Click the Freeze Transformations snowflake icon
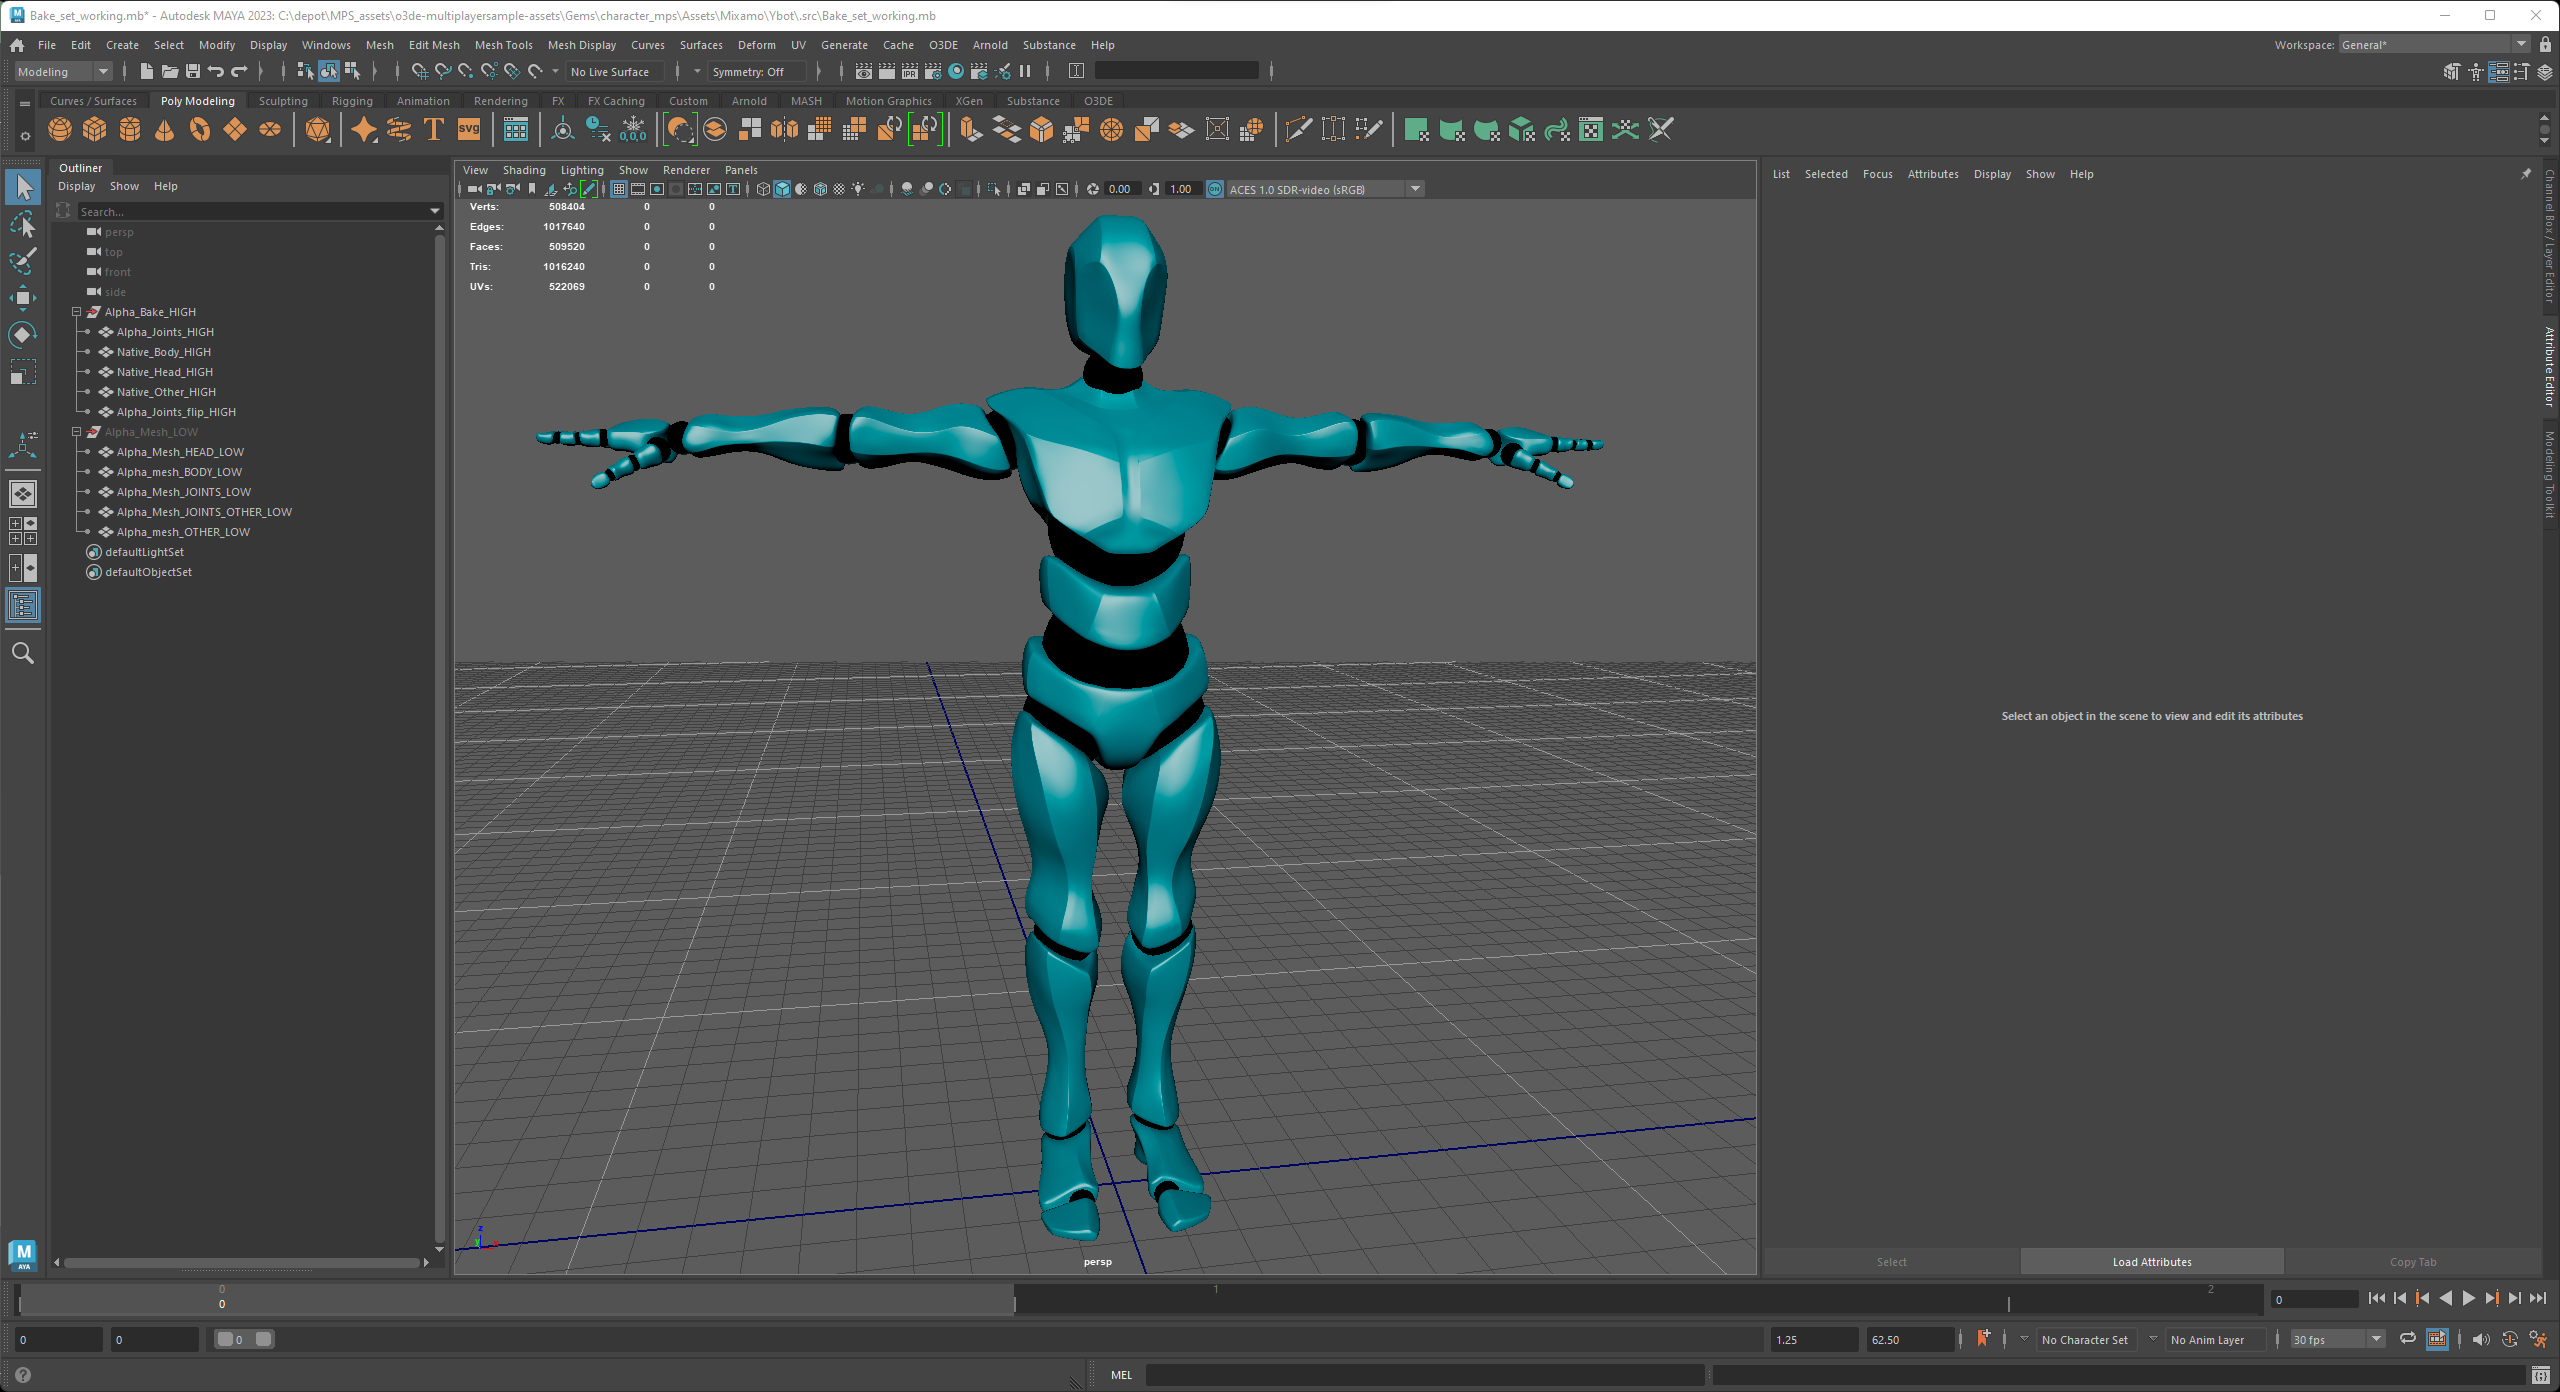 pyautogui.click(x=633, y=130)
